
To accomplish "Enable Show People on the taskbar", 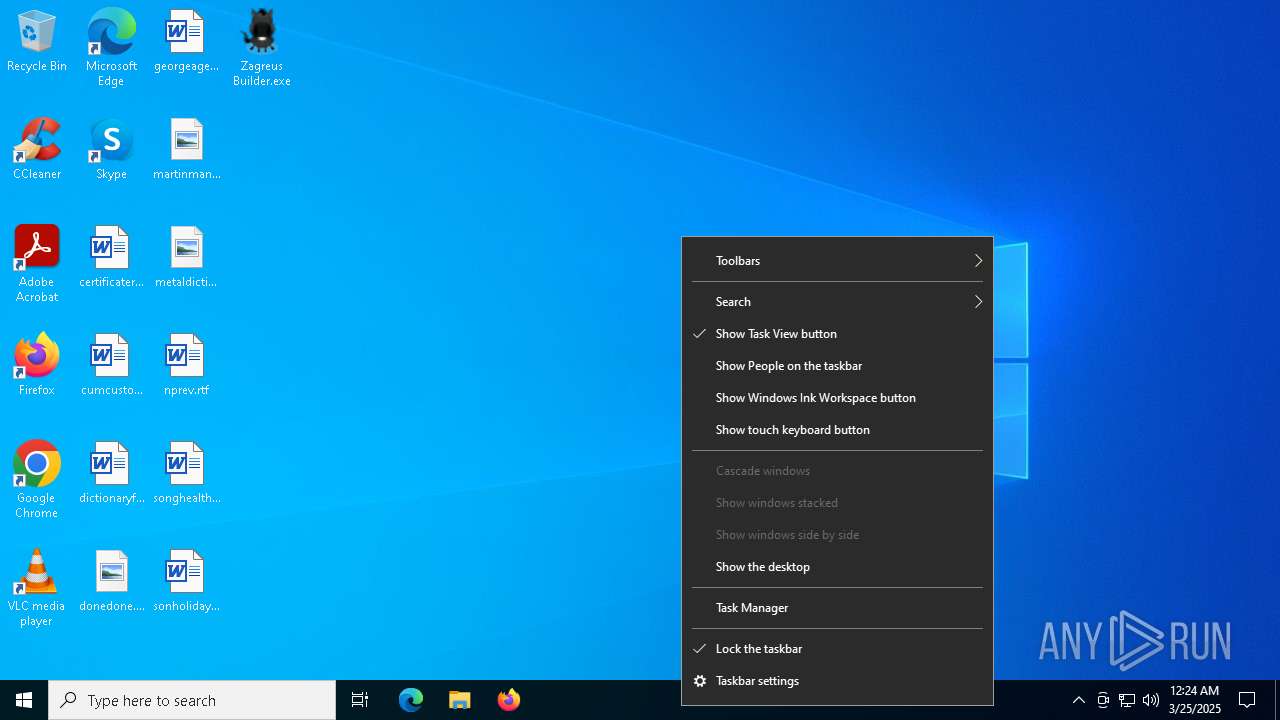I will pyautogui.click(x=838, y=366).
